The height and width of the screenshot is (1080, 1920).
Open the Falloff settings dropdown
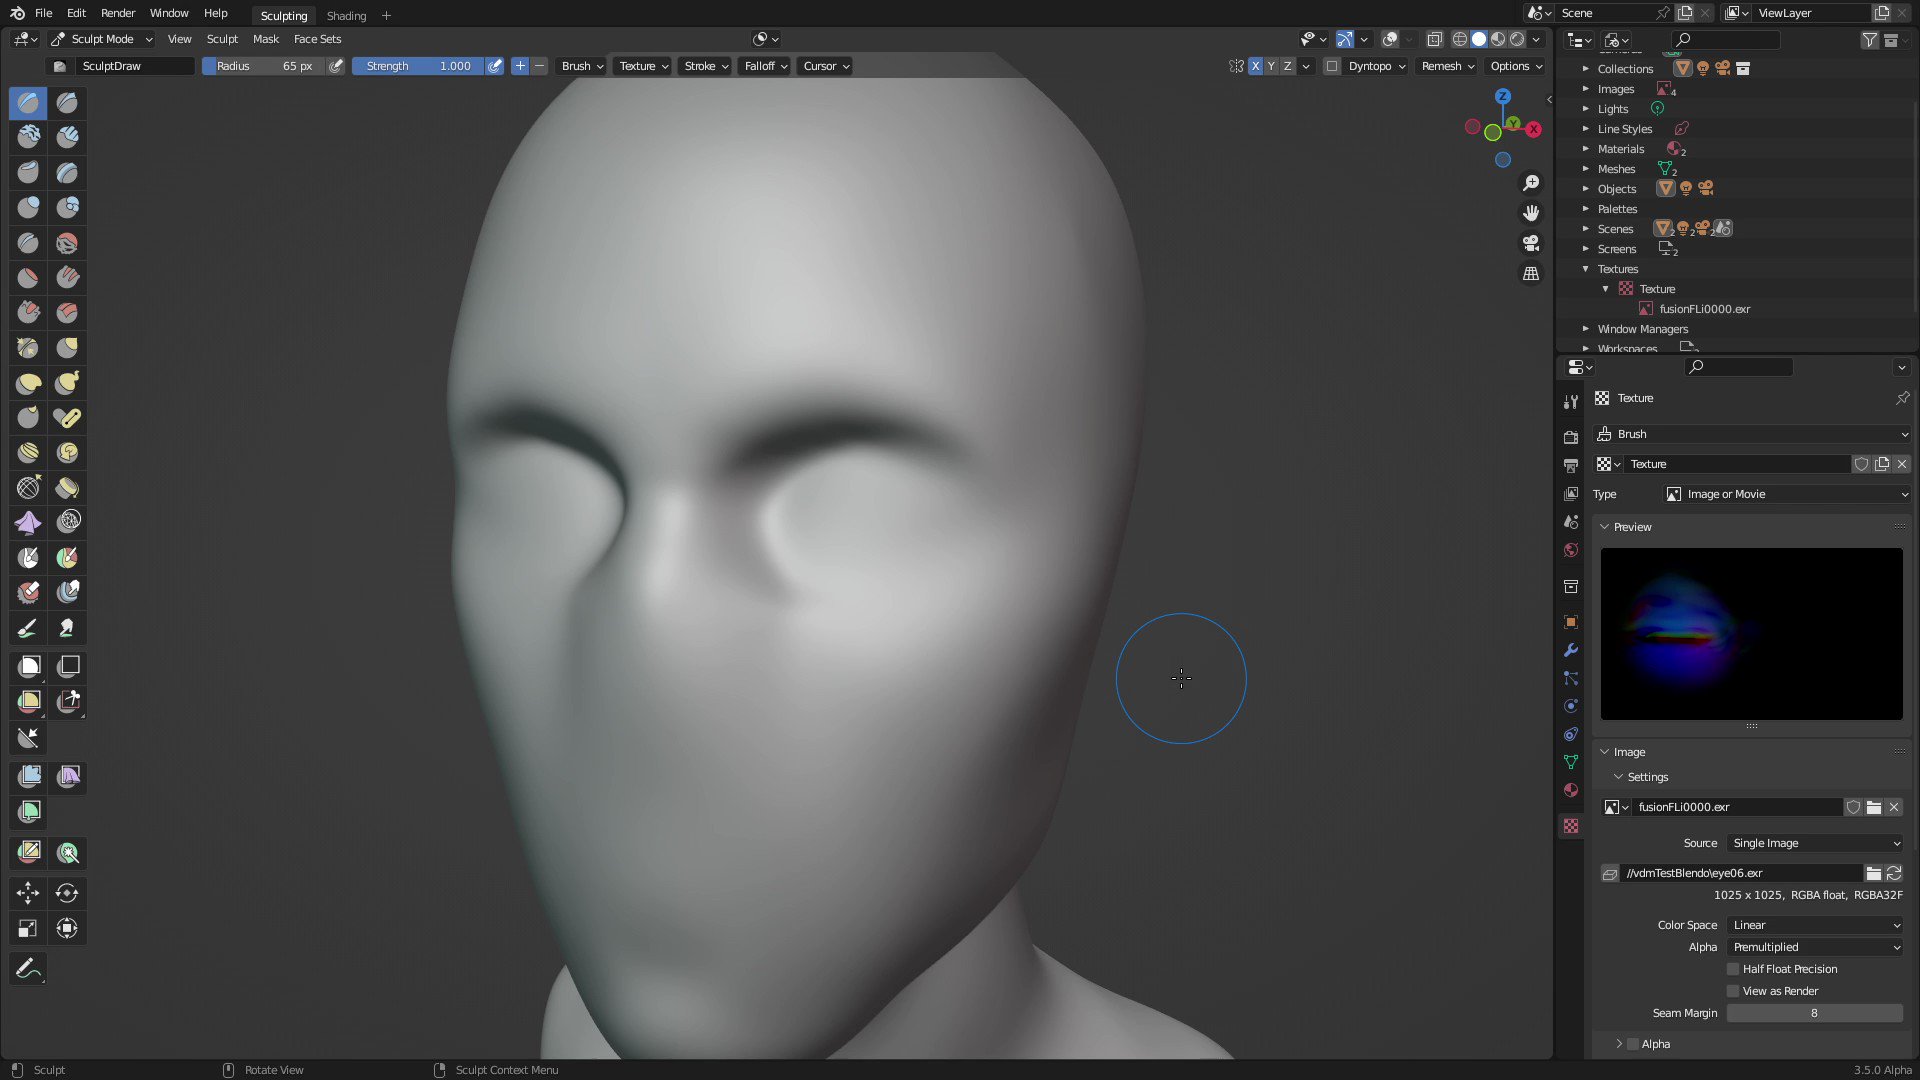tap(766, 66)
